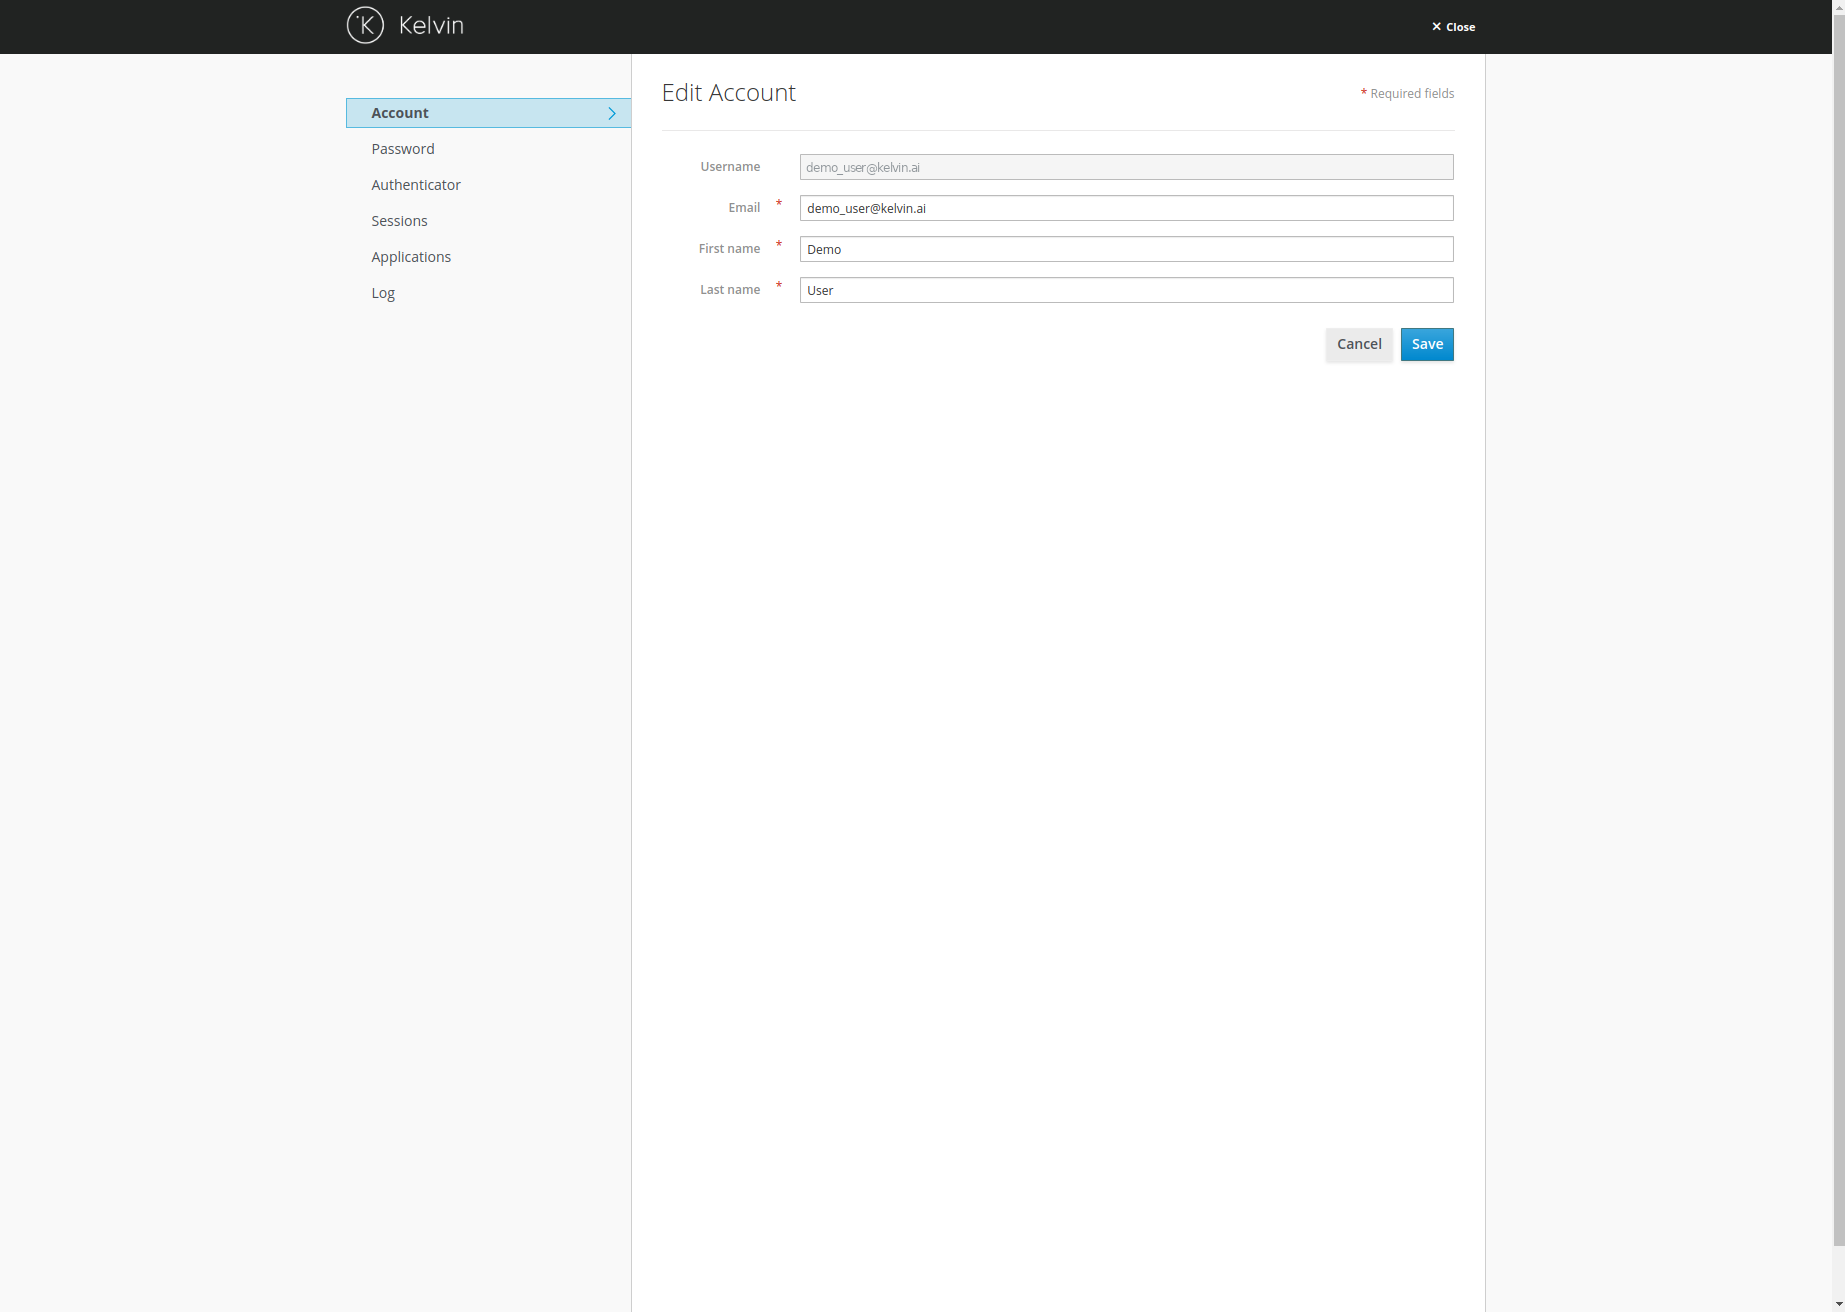The image size is (1845, 1312).
Task: Cancel editing the account
Action: [x=1358, y=344]
